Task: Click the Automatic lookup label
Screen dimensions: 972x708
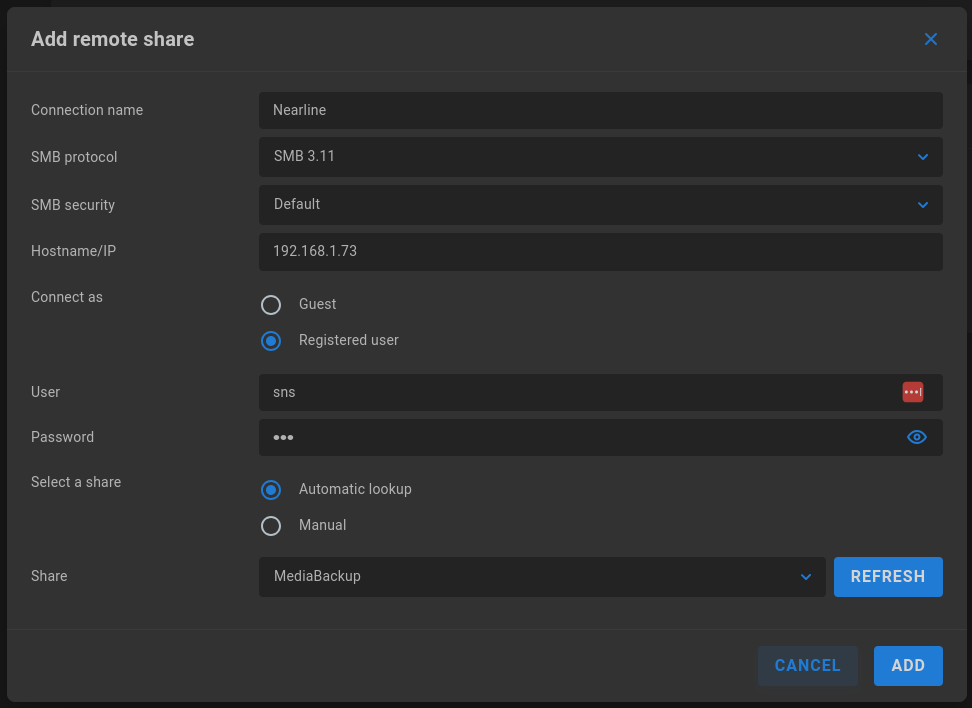Action: (355, 489)
